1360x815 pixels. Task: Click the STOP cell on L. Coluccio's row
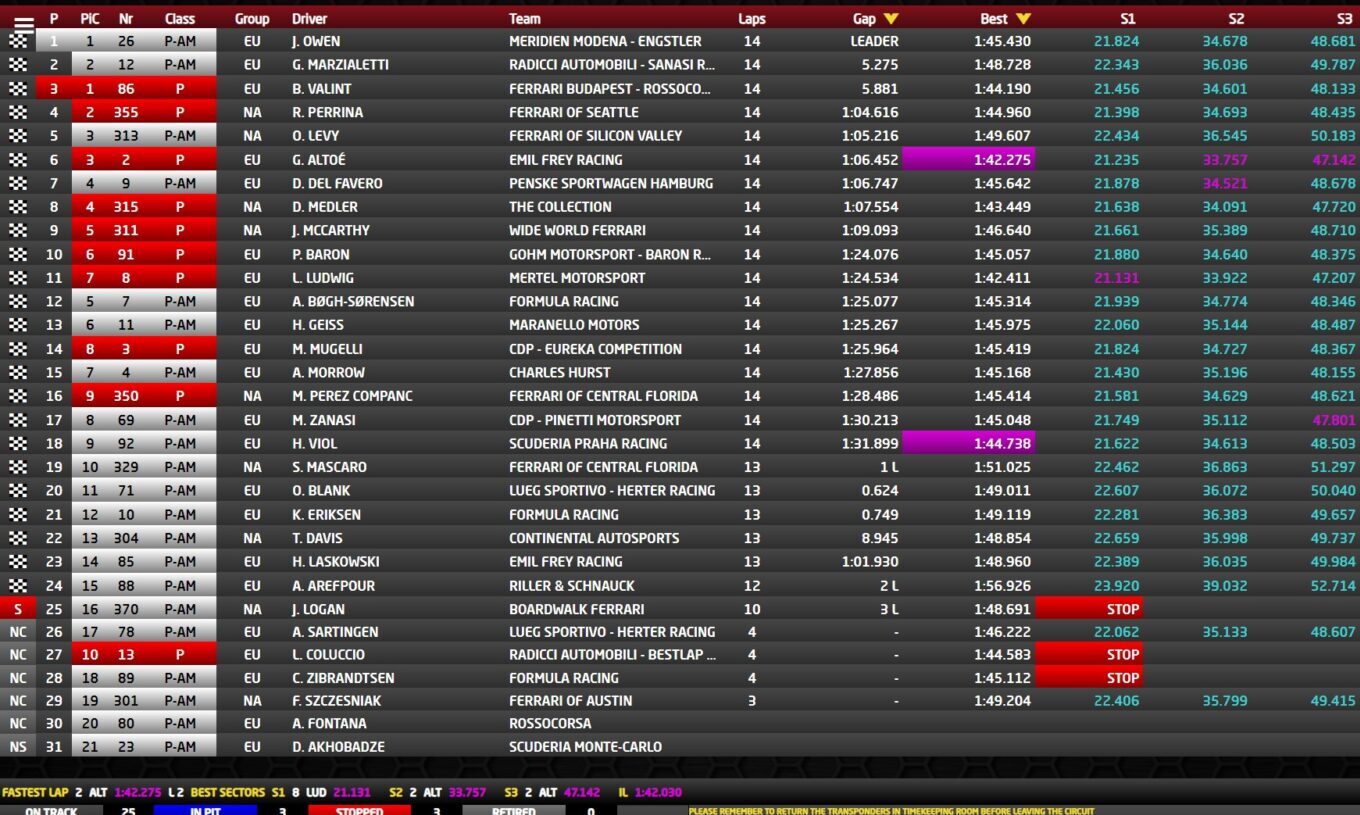1088,655
